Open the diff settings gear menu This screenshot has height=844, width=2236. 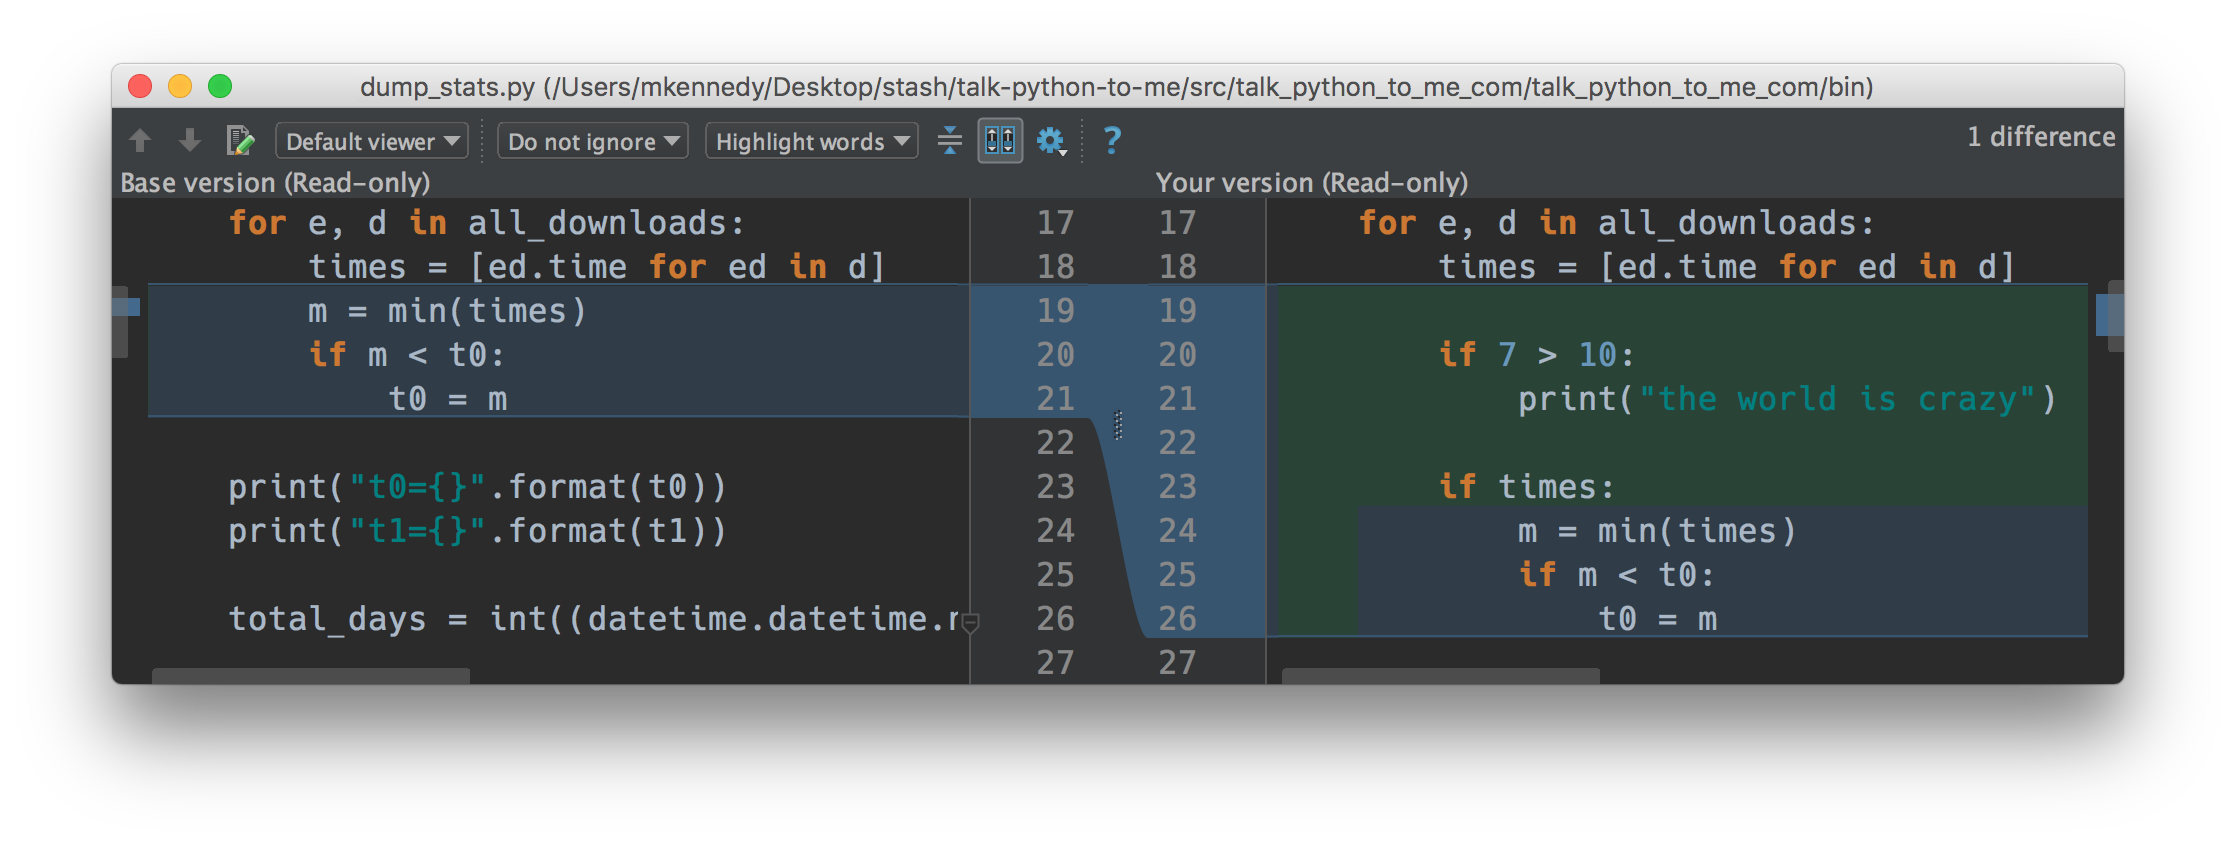pos(1050,141)
